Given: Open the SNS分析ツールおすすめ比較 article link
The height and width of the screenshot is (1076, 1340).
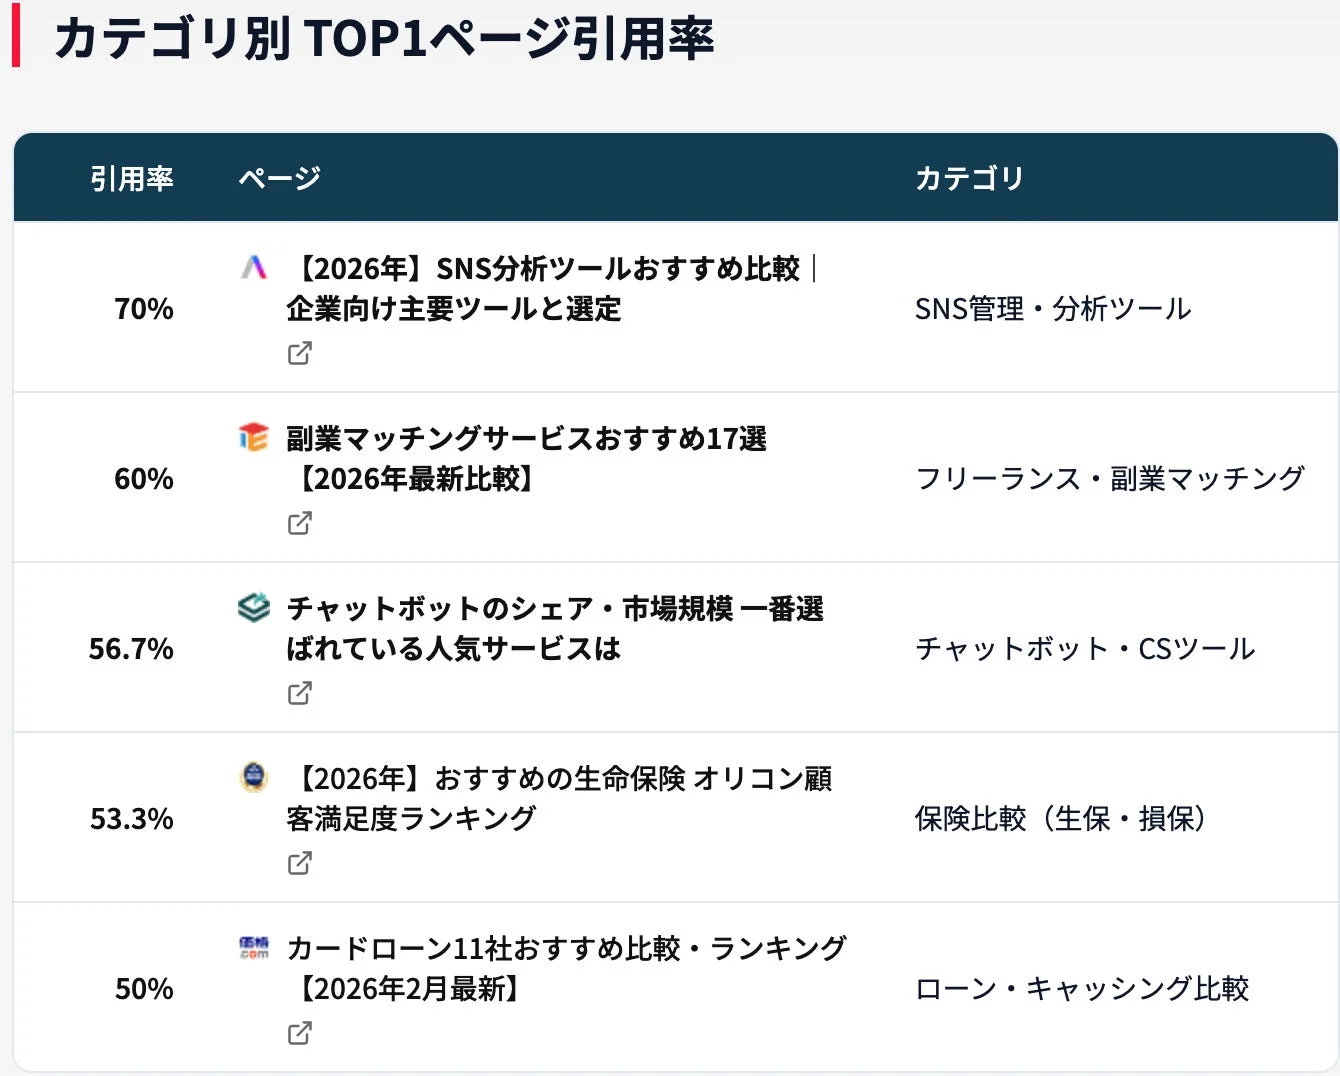Looking at the screenshot, I should click(555, 288).
